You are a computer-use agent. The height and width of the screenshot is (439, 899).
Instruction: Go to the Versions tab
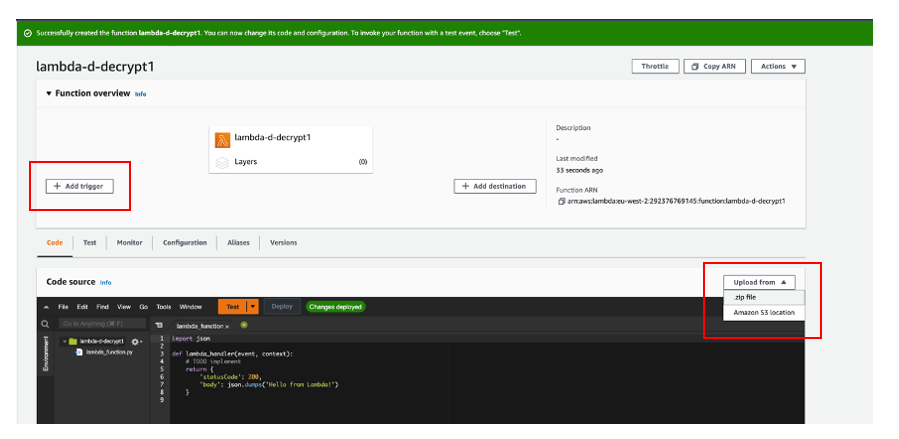click(283, 243)
